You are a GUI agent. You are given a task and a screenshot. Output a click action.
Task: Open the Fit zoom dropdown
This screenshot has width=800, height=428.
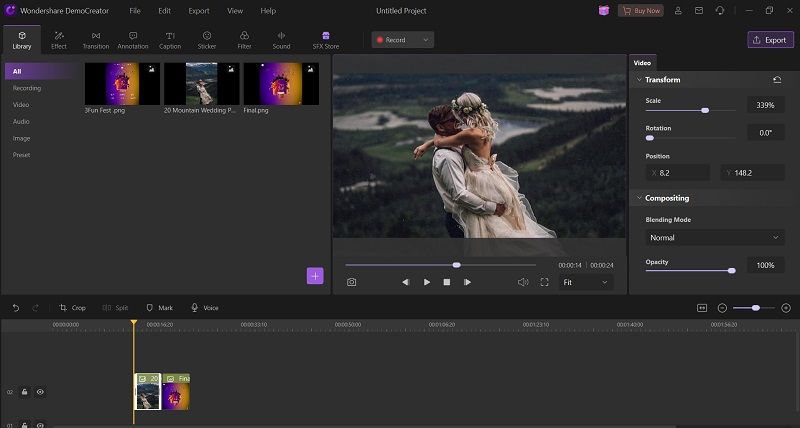586,282
